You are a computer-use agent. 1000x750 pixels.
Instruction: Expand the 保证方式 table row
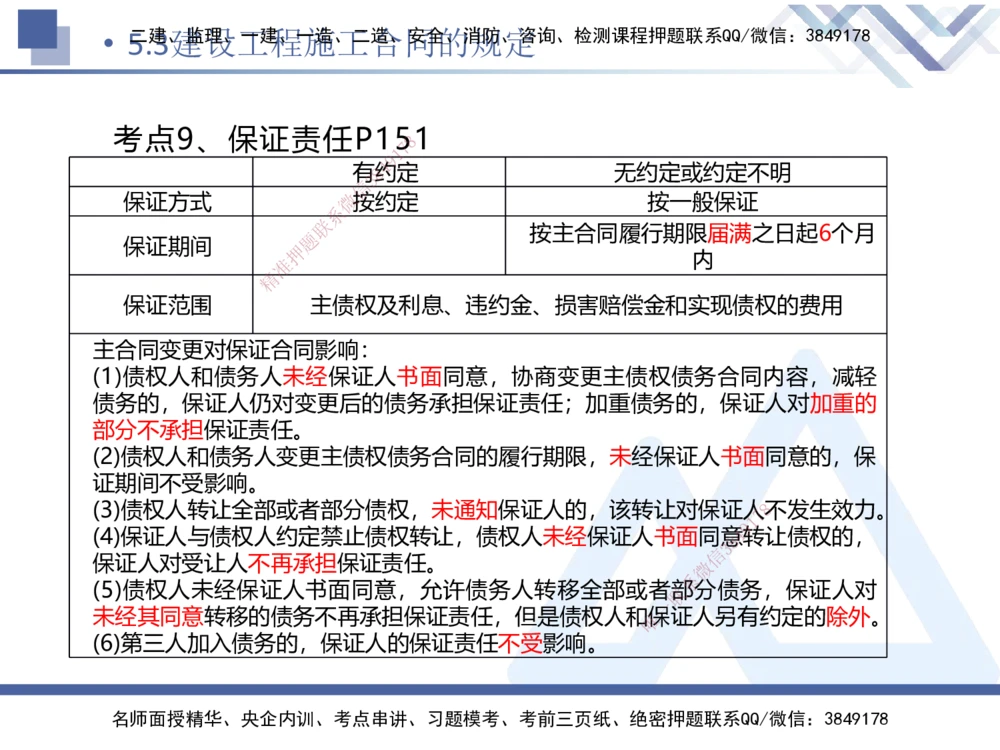tap(167, 202)
